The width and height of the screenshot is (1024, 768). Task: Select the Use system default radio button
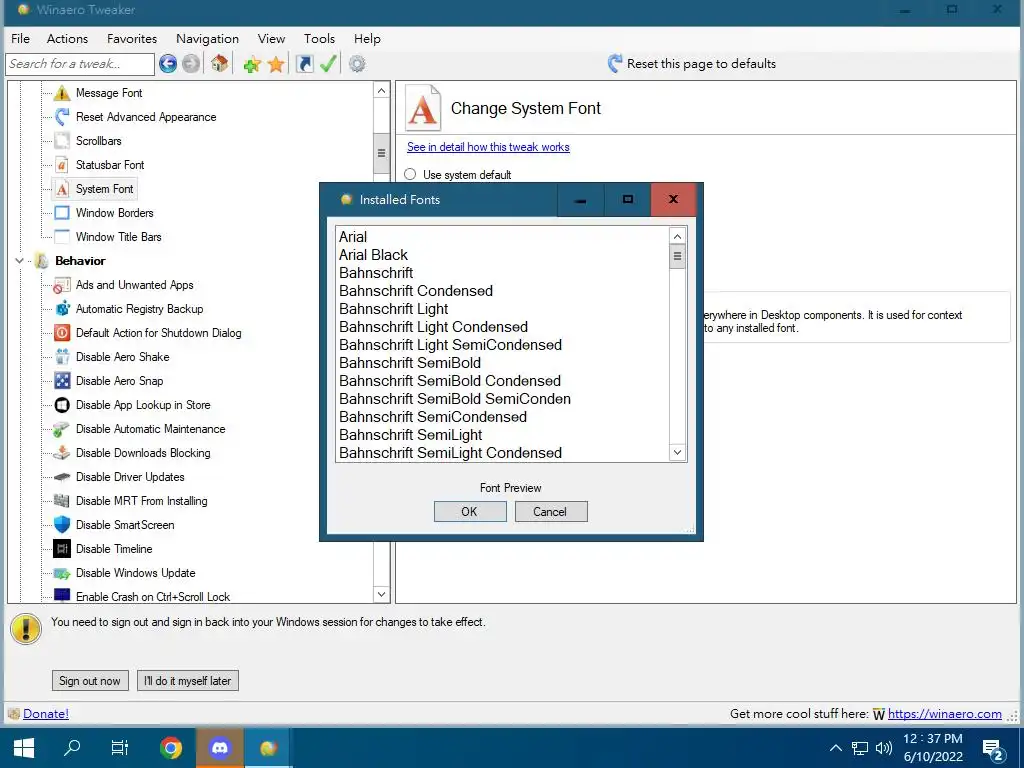click(410, 174)
